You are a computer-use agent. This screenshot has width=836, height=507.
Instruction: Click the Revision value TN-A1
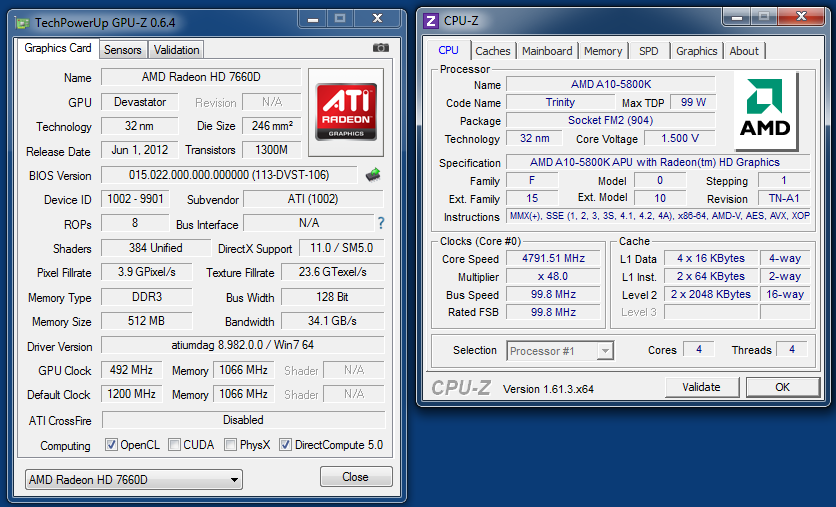coord(784,198)
